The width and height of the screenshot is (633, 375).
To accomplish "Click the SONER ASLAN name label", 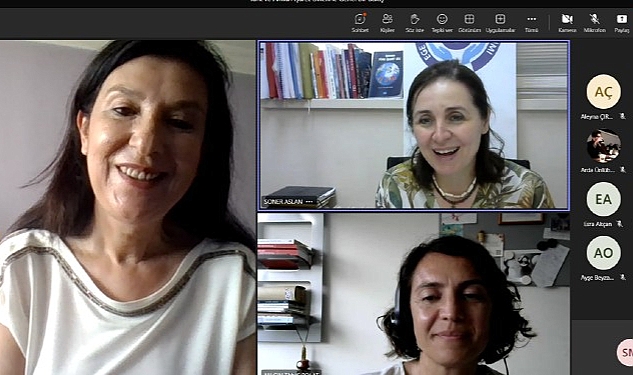I will coord(283,201).
